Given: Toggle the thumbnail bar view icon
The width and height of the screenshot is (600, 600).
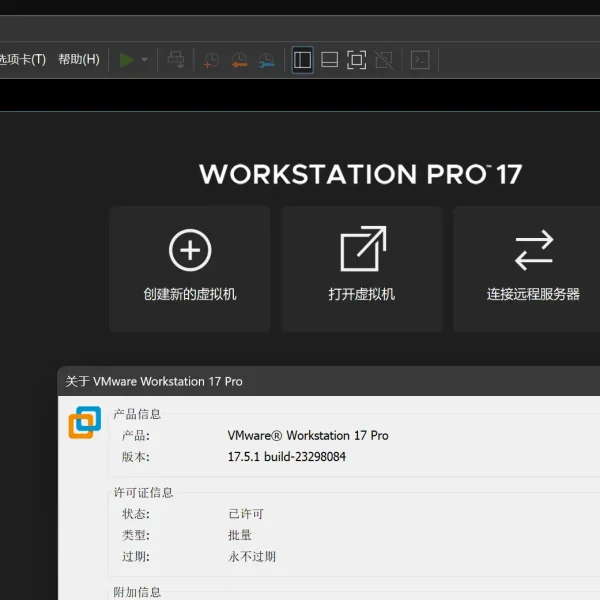Looking at the screenshot, I should click(329, 60).
